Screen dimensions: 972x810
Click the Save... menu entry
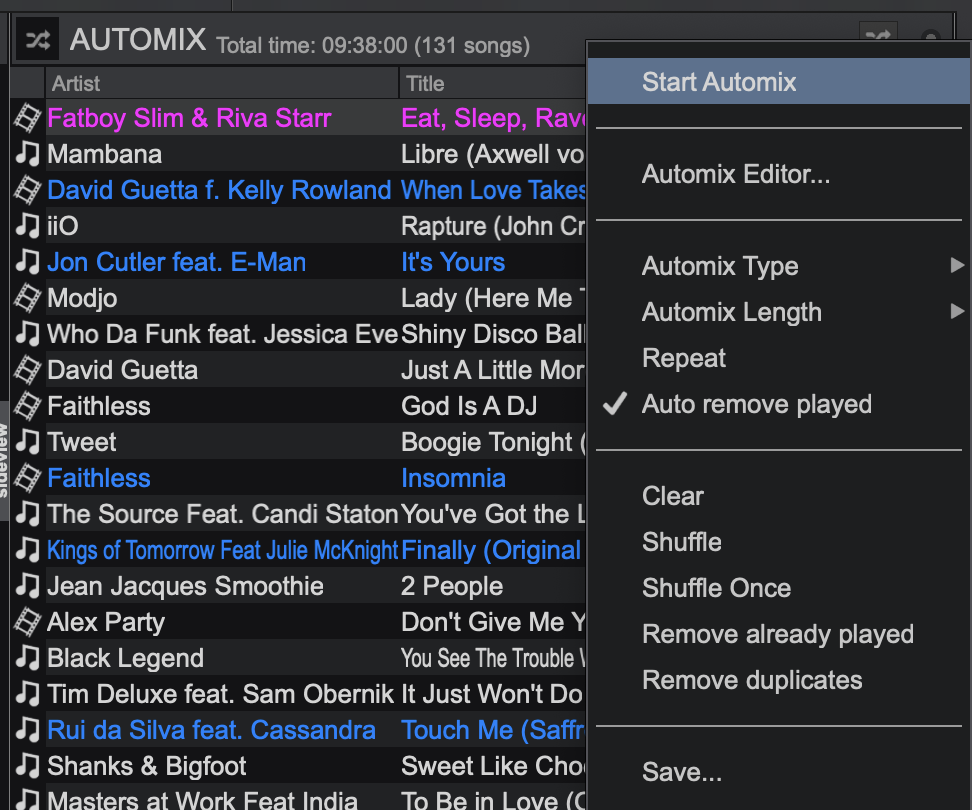(x=682, y=773)
